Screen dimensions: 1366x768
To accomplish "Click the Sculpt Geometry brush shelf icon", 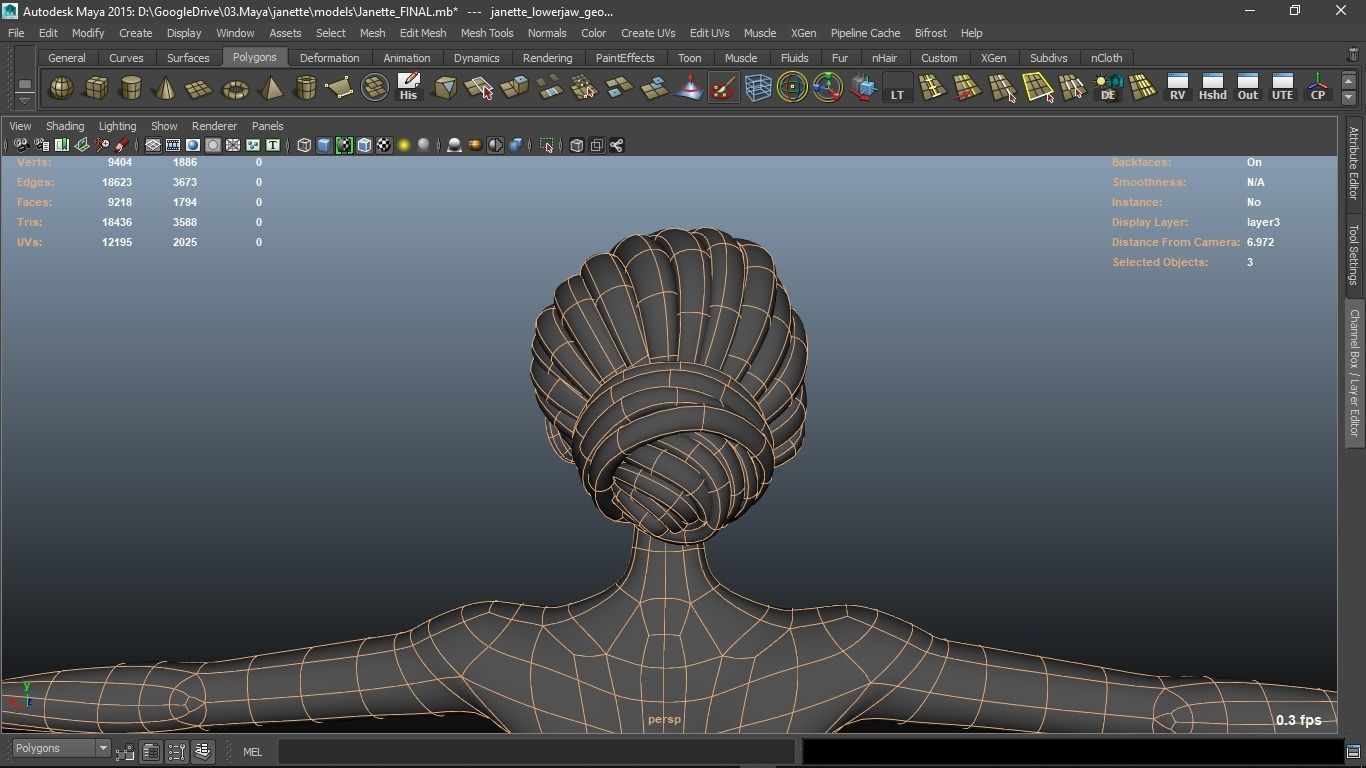I will pyautogui.click(x=723, y=88).
